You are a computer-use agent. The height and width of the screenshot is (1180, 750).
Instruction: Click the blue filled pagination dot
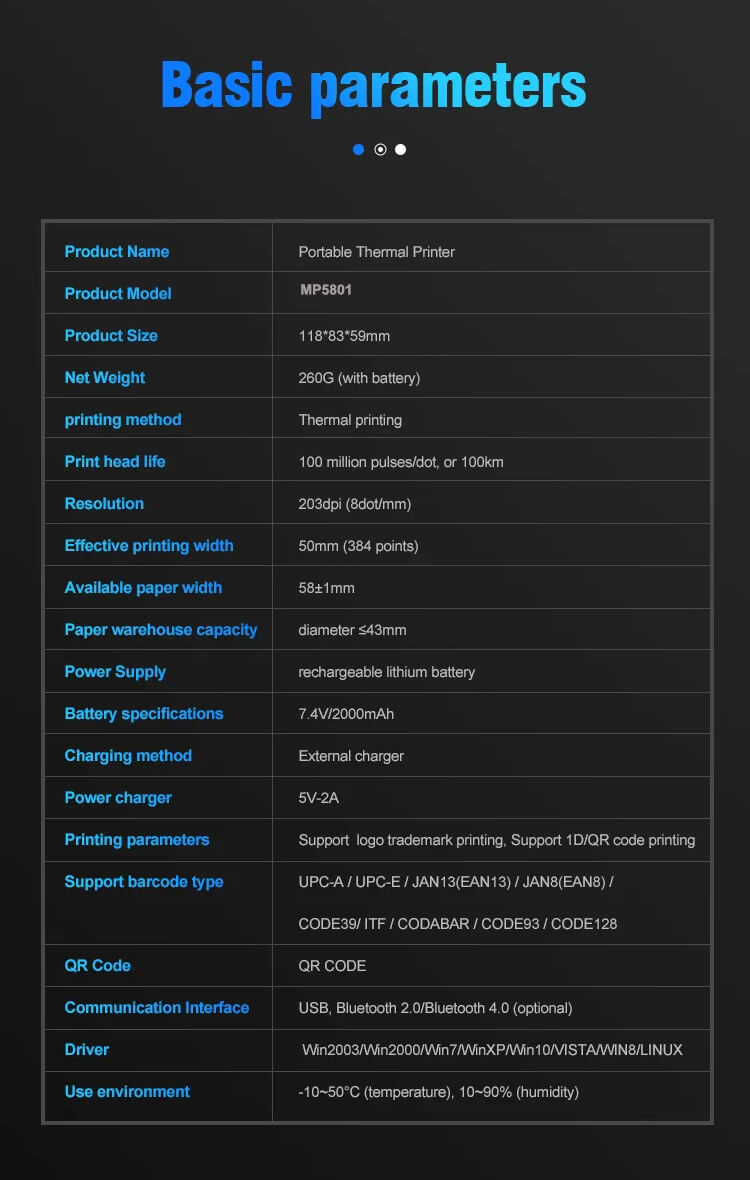359,149
